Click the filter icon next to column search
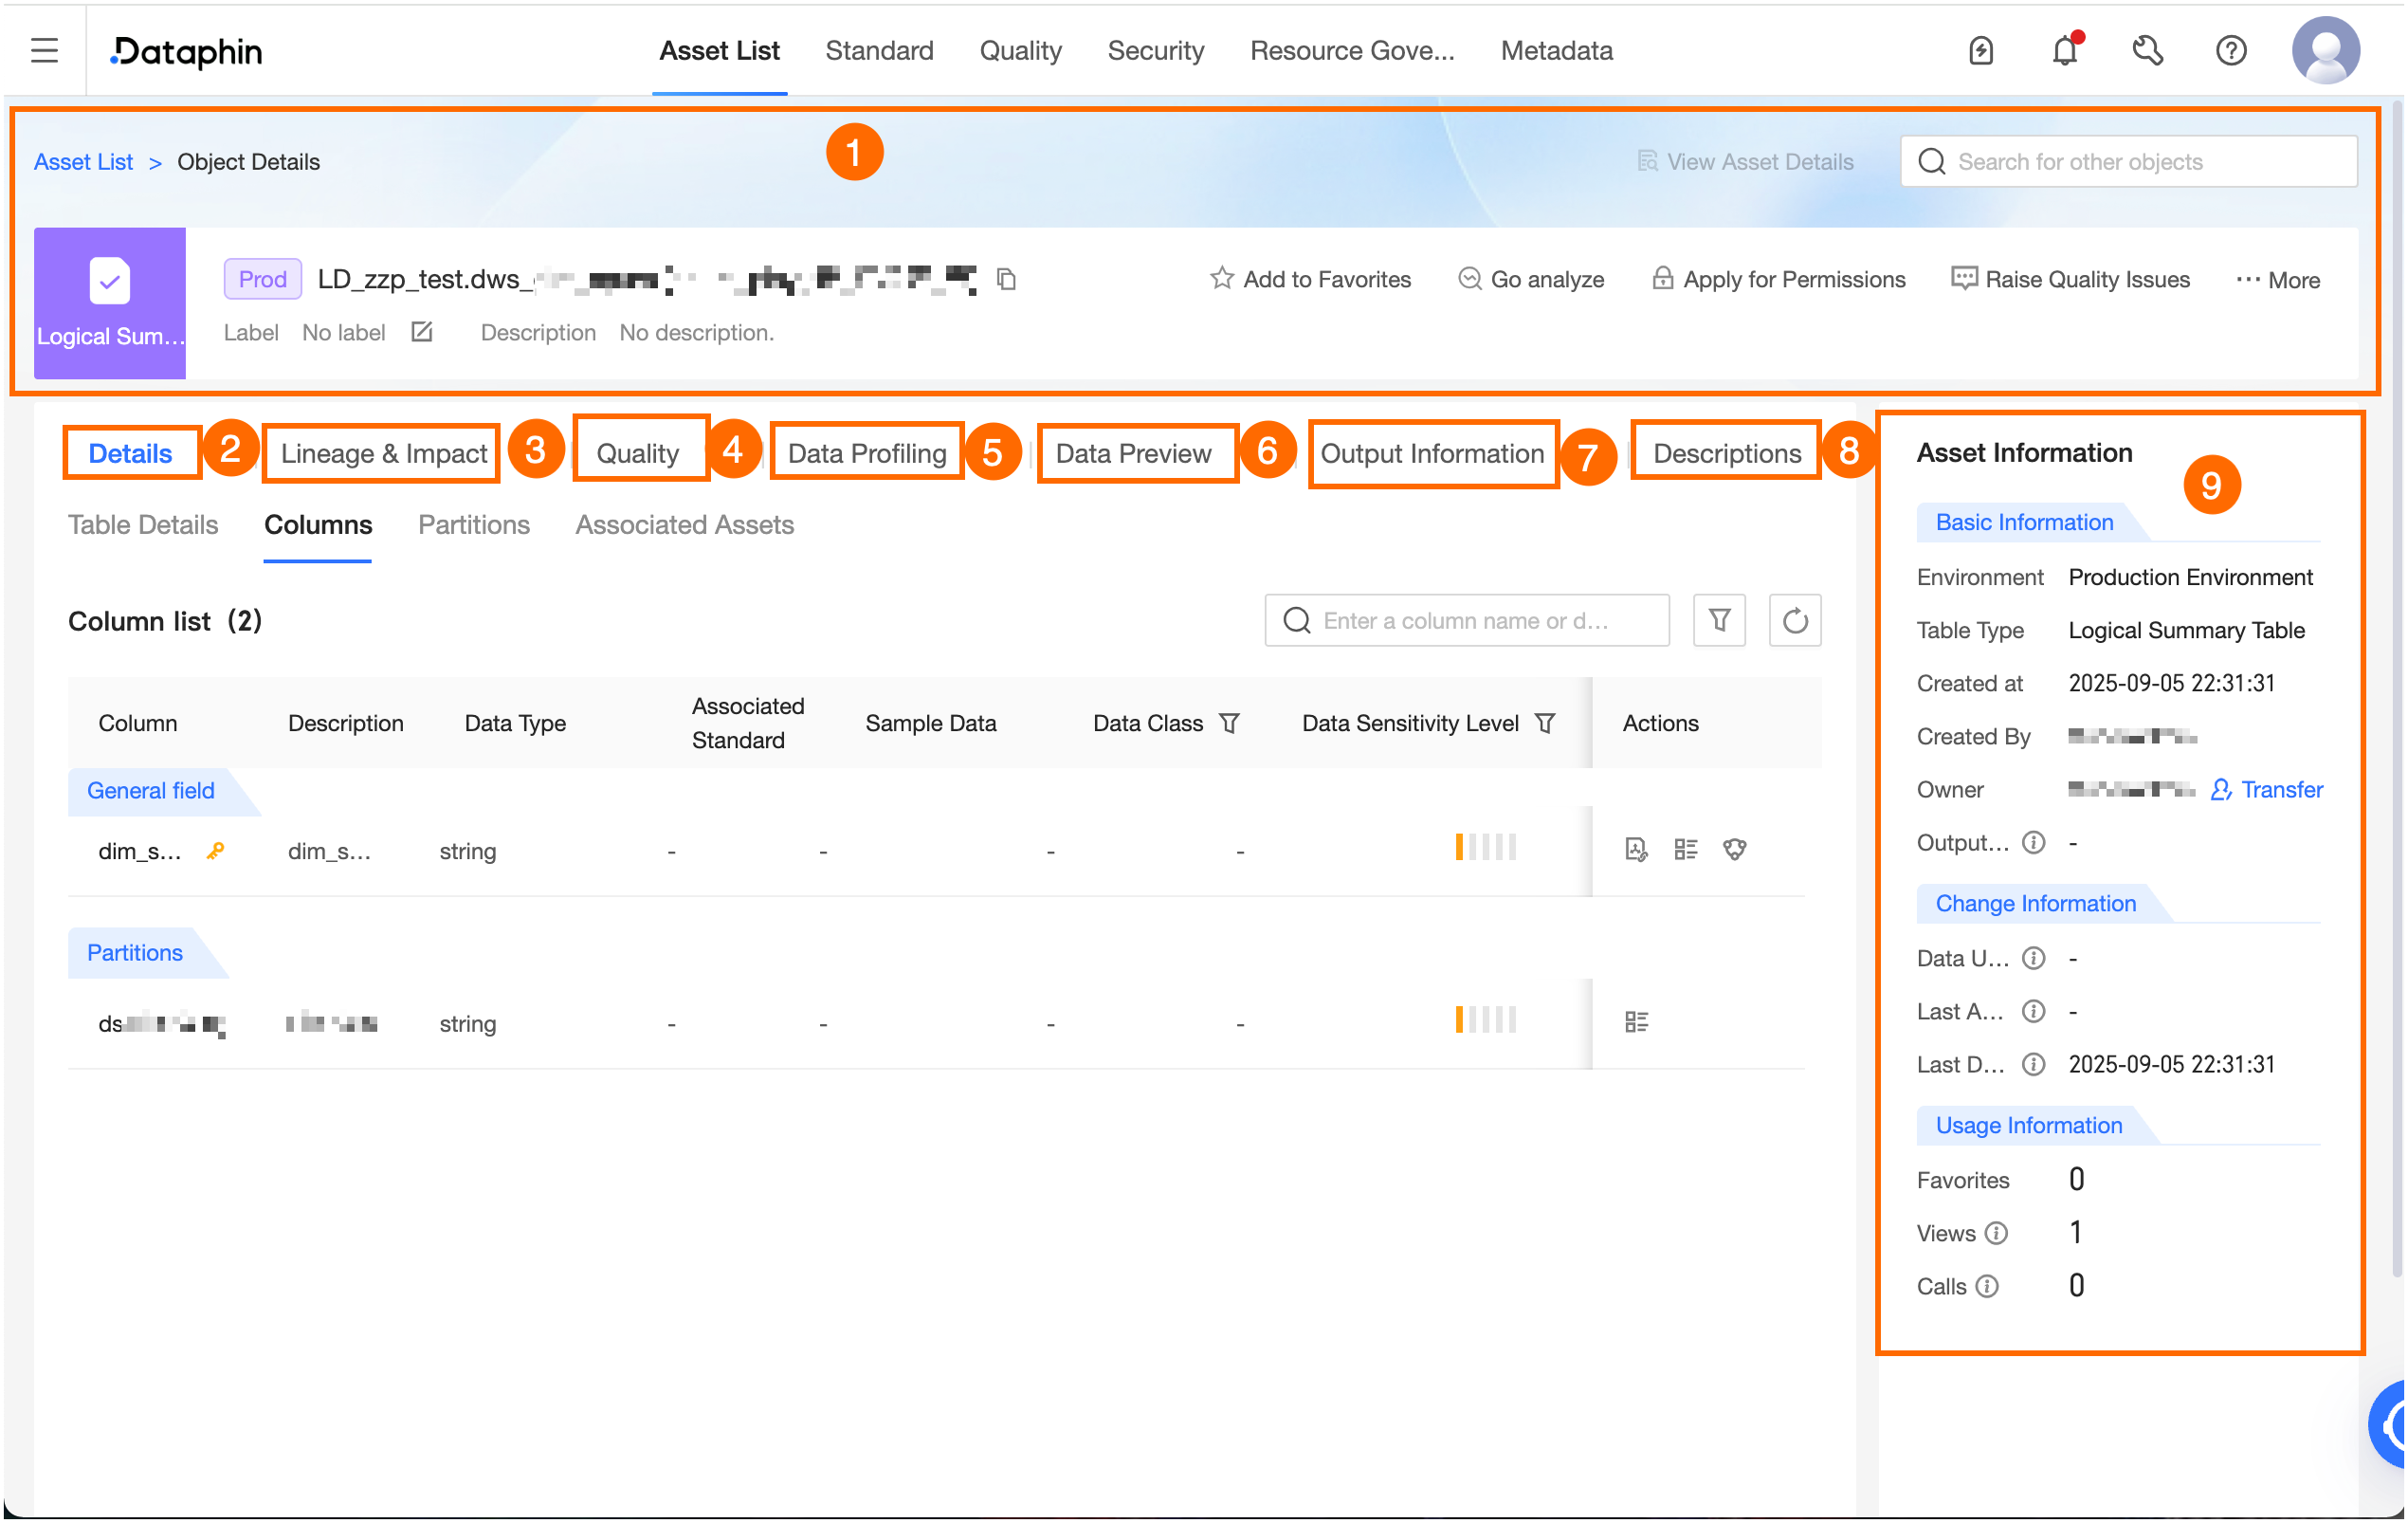The width and height of the screenshot is (2408, 1523). point(1719,620)
